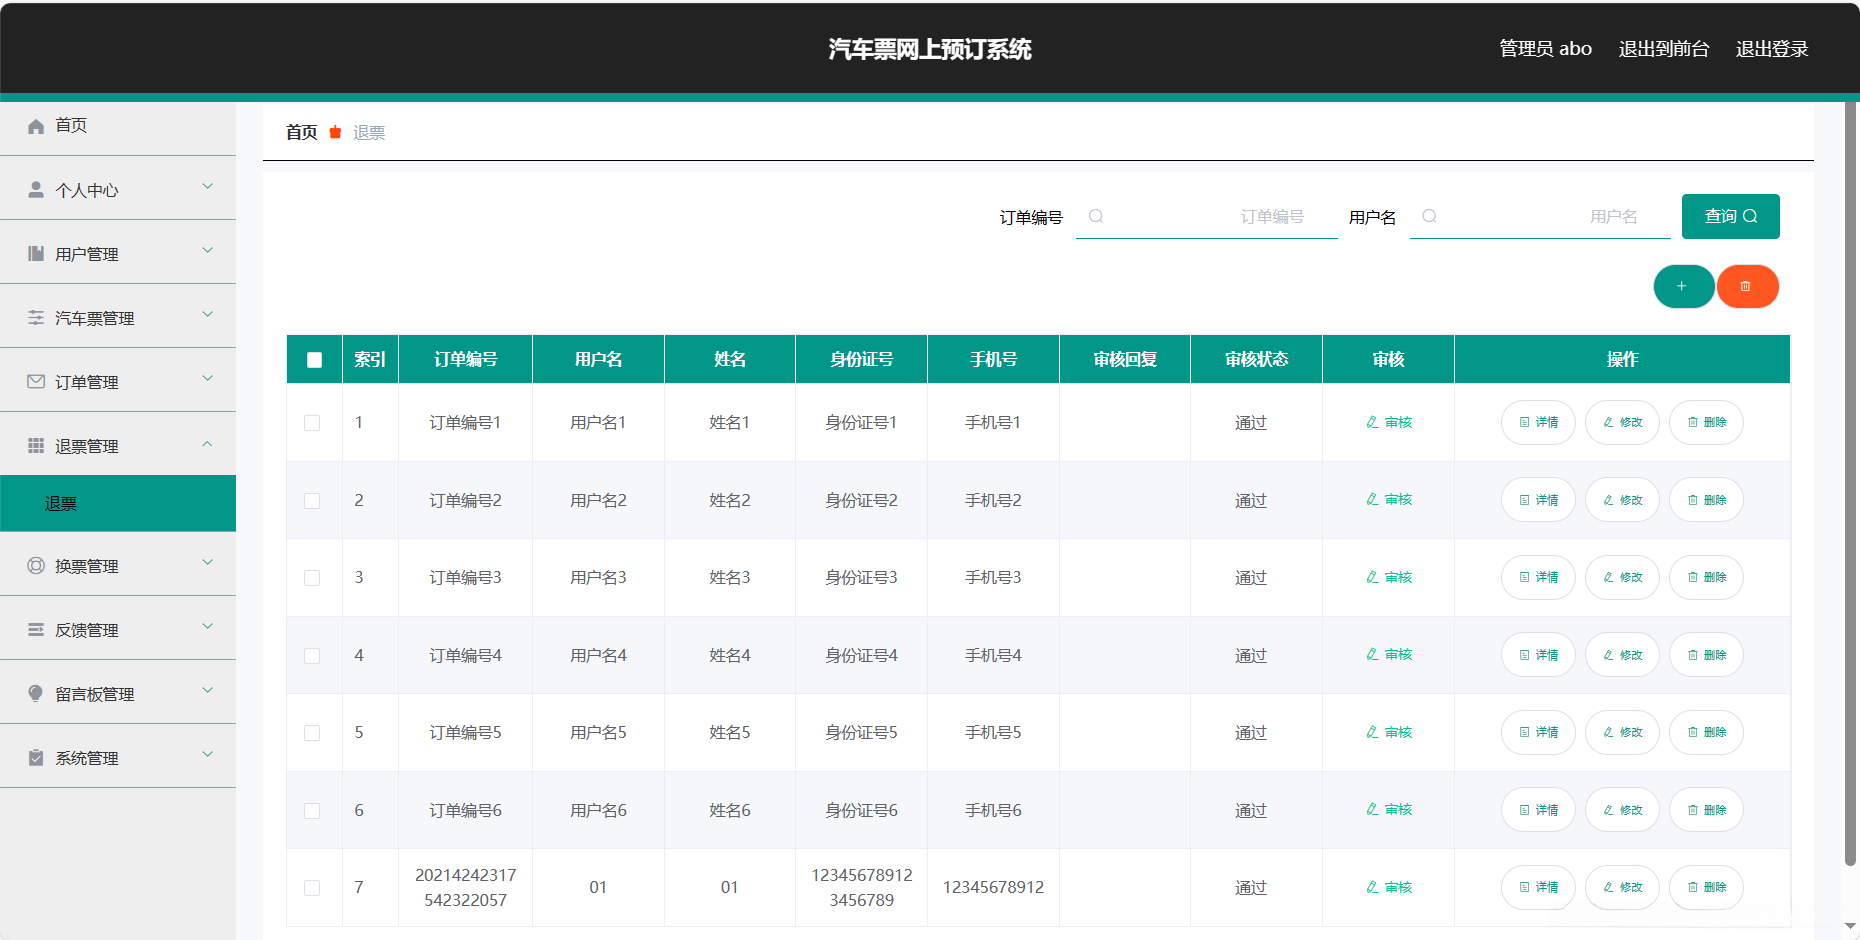
Task: Expand the 留言板管理 menu chevron
Action: pos(208,691)
